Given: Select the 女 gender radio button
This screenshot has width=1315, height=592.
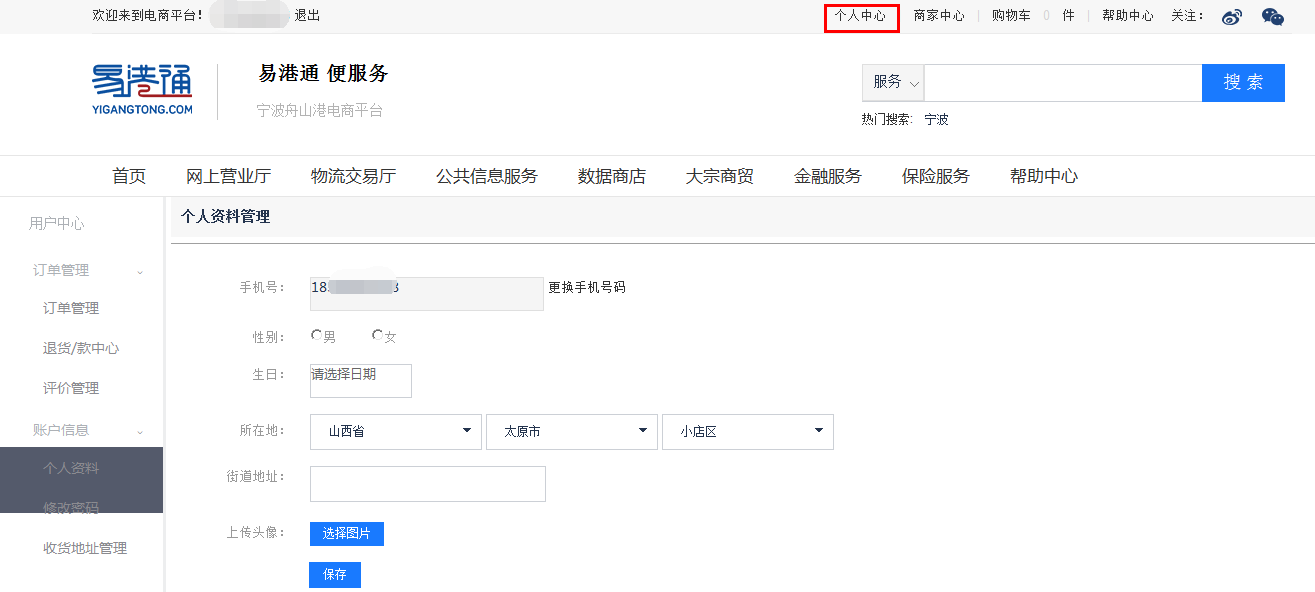Looking at the screenshot, I should [378, 336].
